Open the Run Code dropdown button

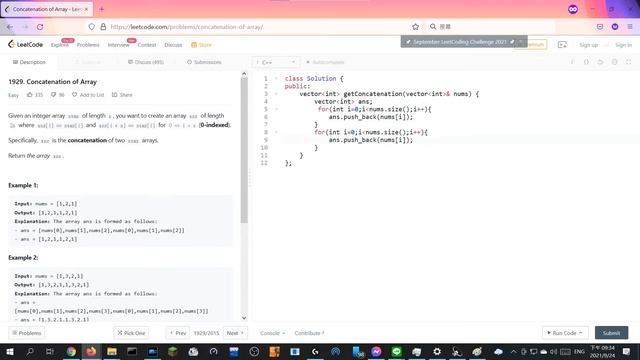tap(565, 333)
